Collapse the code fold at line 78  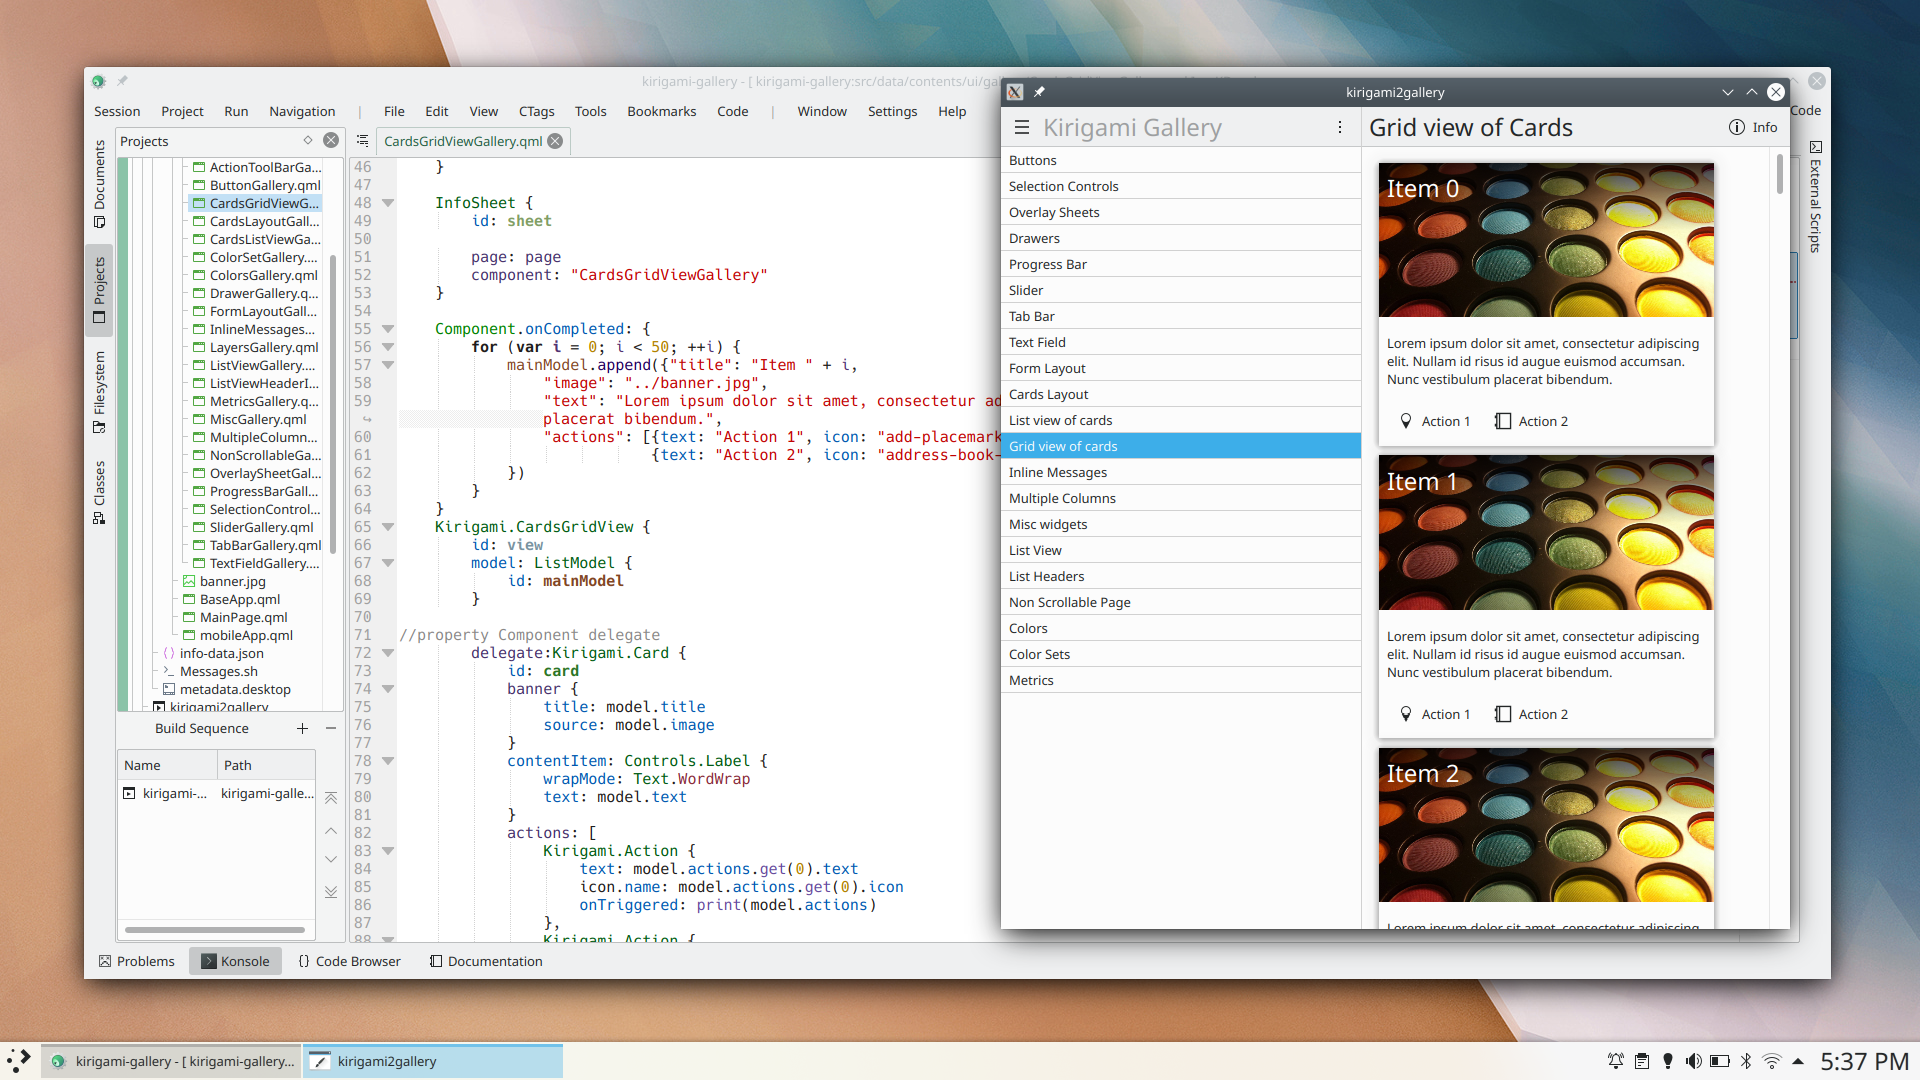[x=388, y=761]
